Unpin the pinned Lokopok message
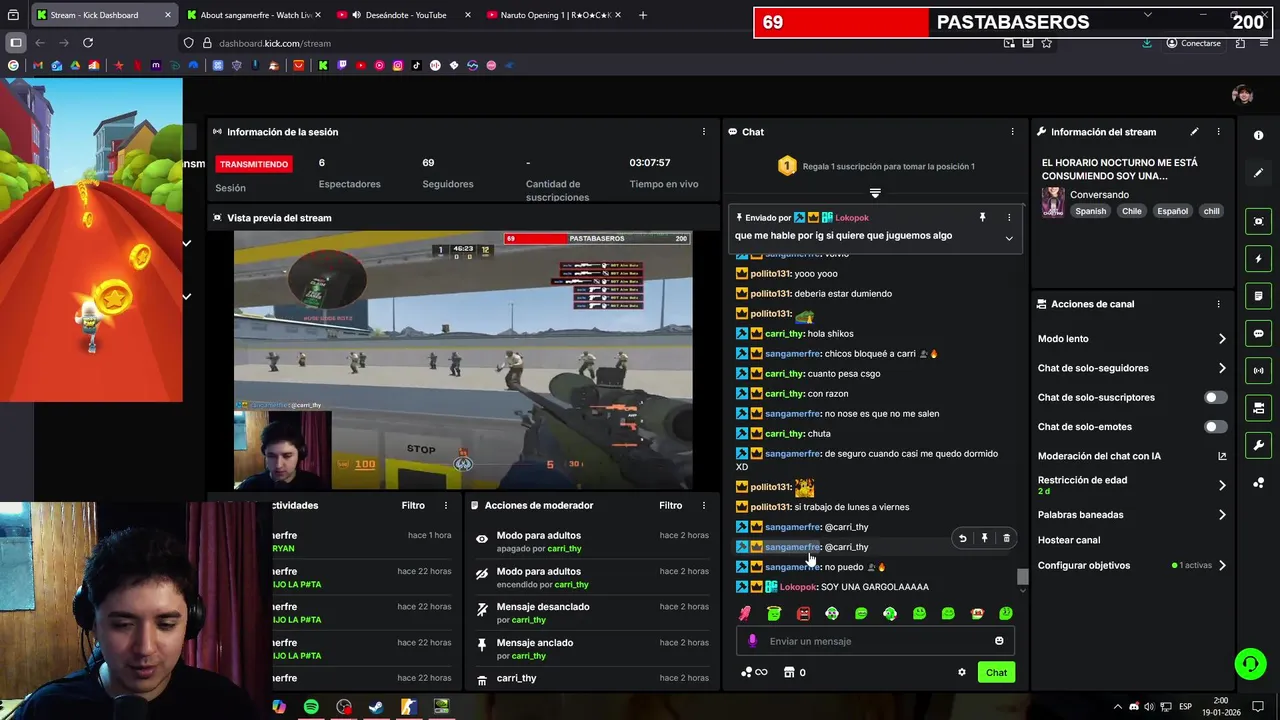 coord(982,217)
